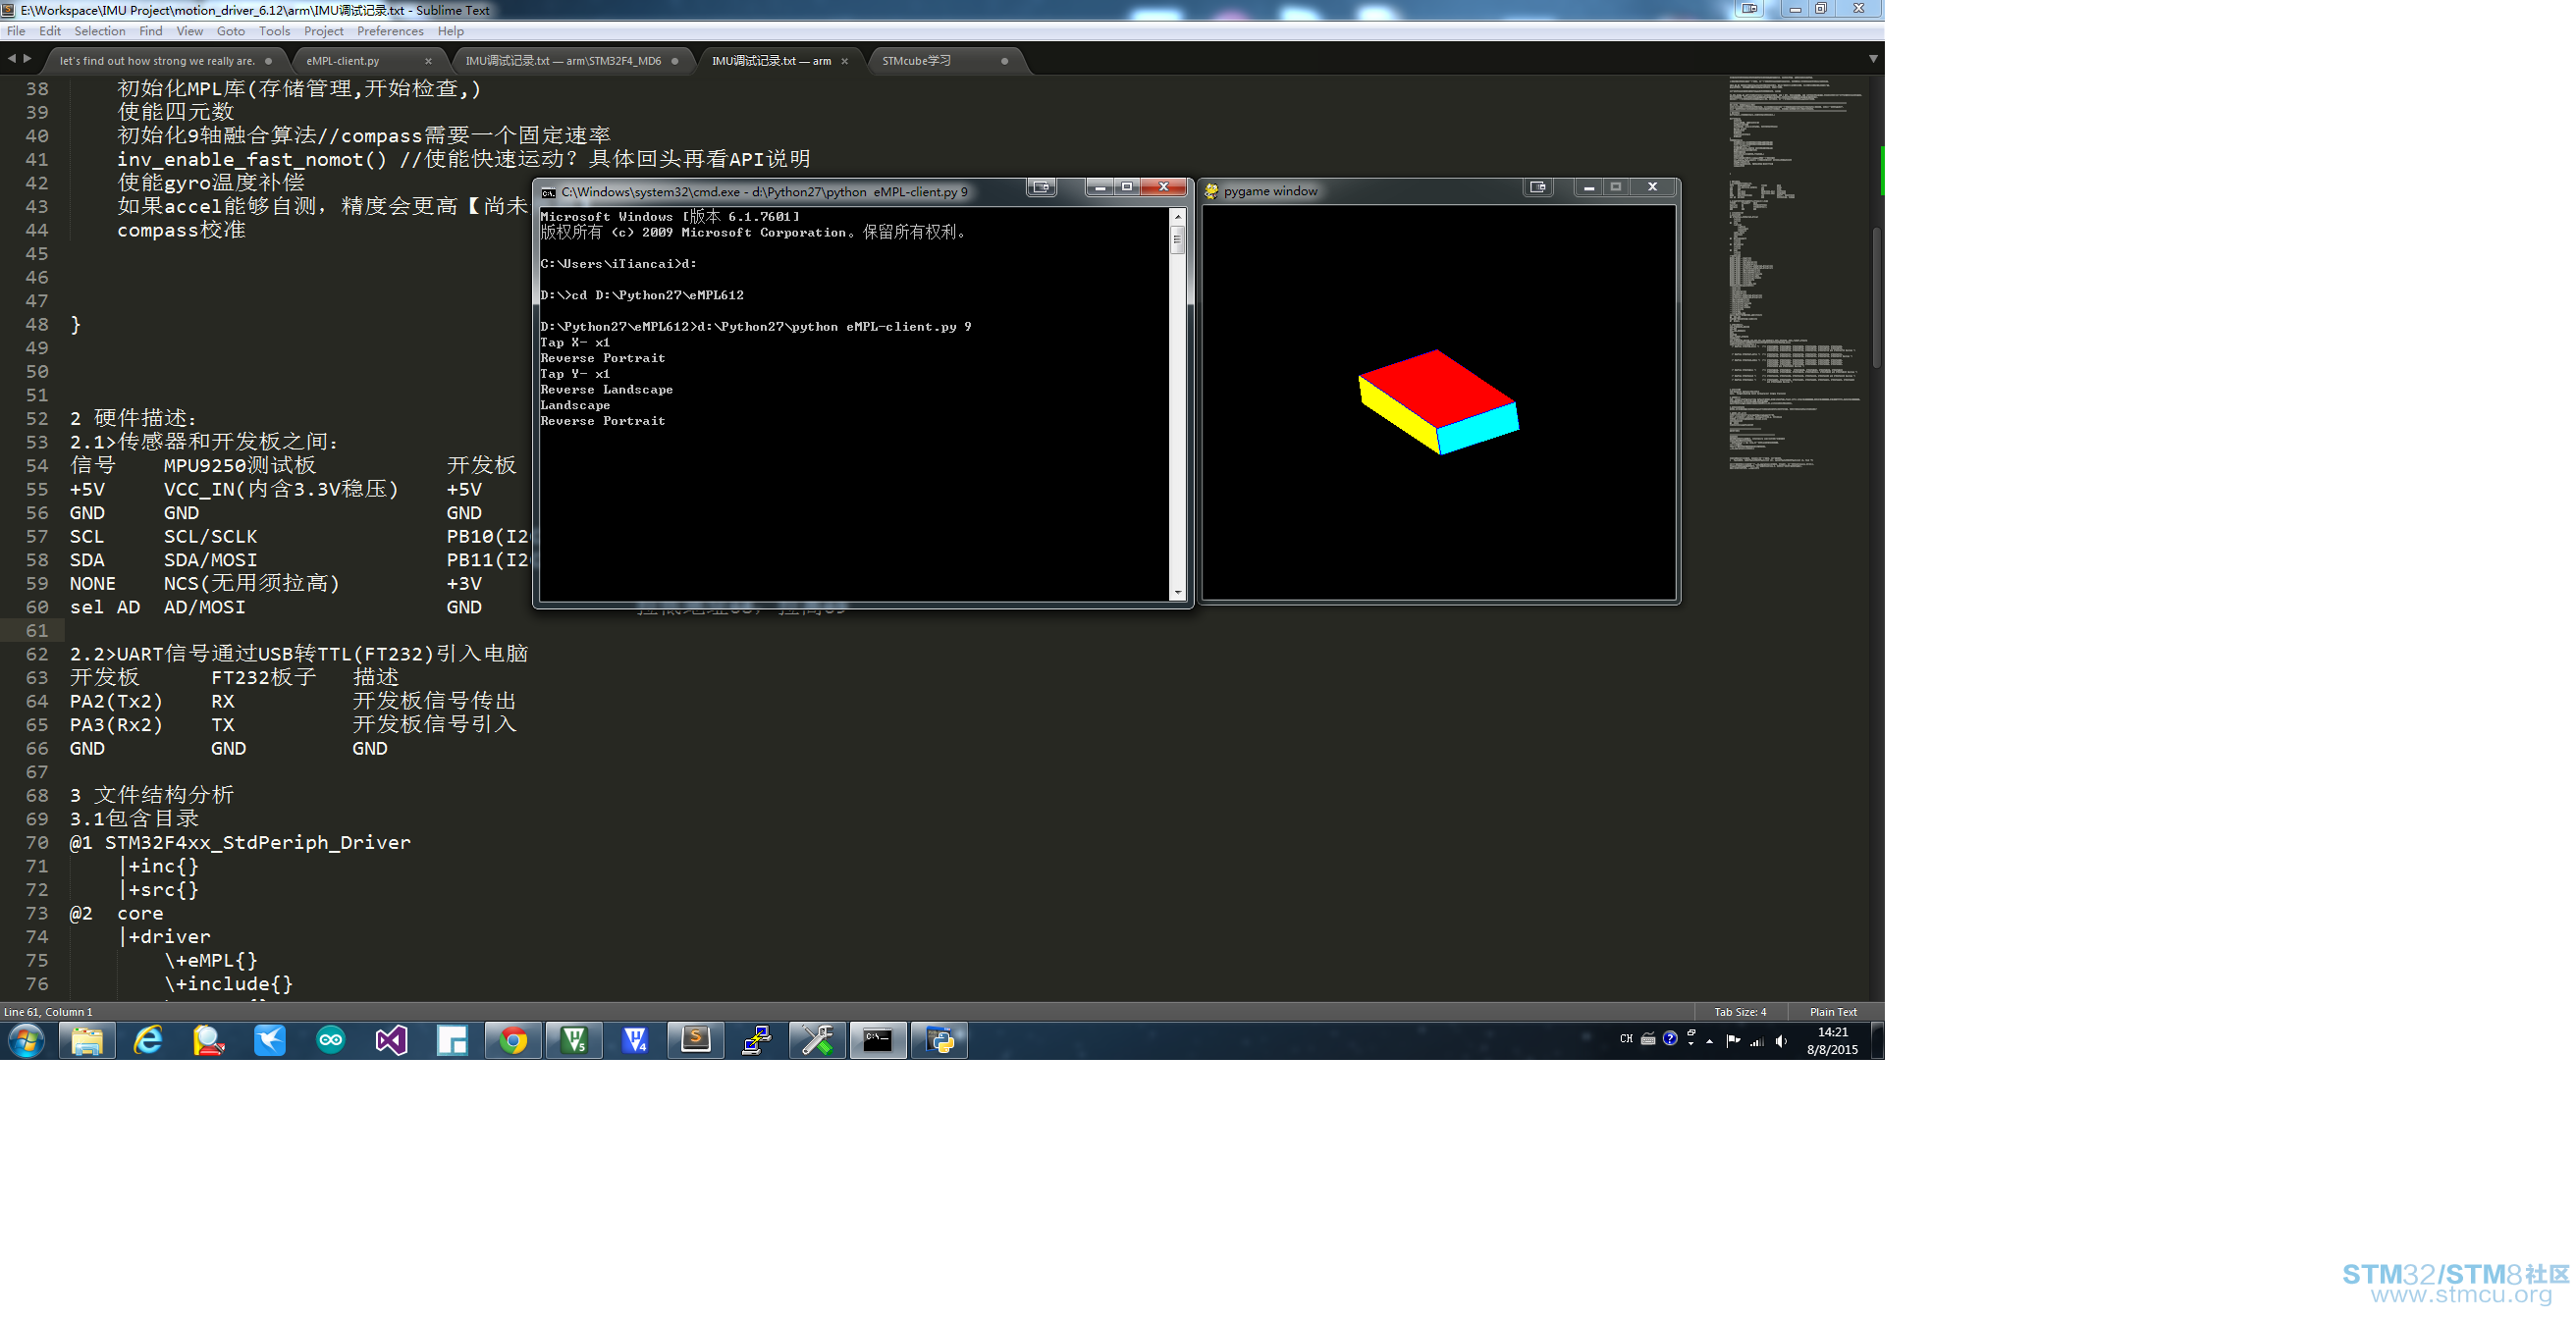Open Action Center flag in system tray
Viewport: 2576px width, 1319px height.
tap(1733, 1041)
